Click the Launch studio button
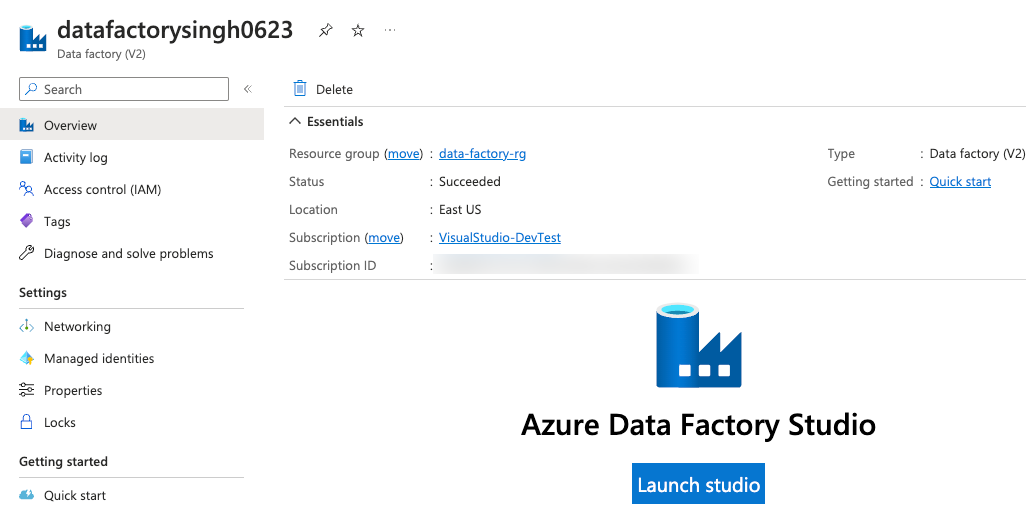 click(x=698, y=484)
